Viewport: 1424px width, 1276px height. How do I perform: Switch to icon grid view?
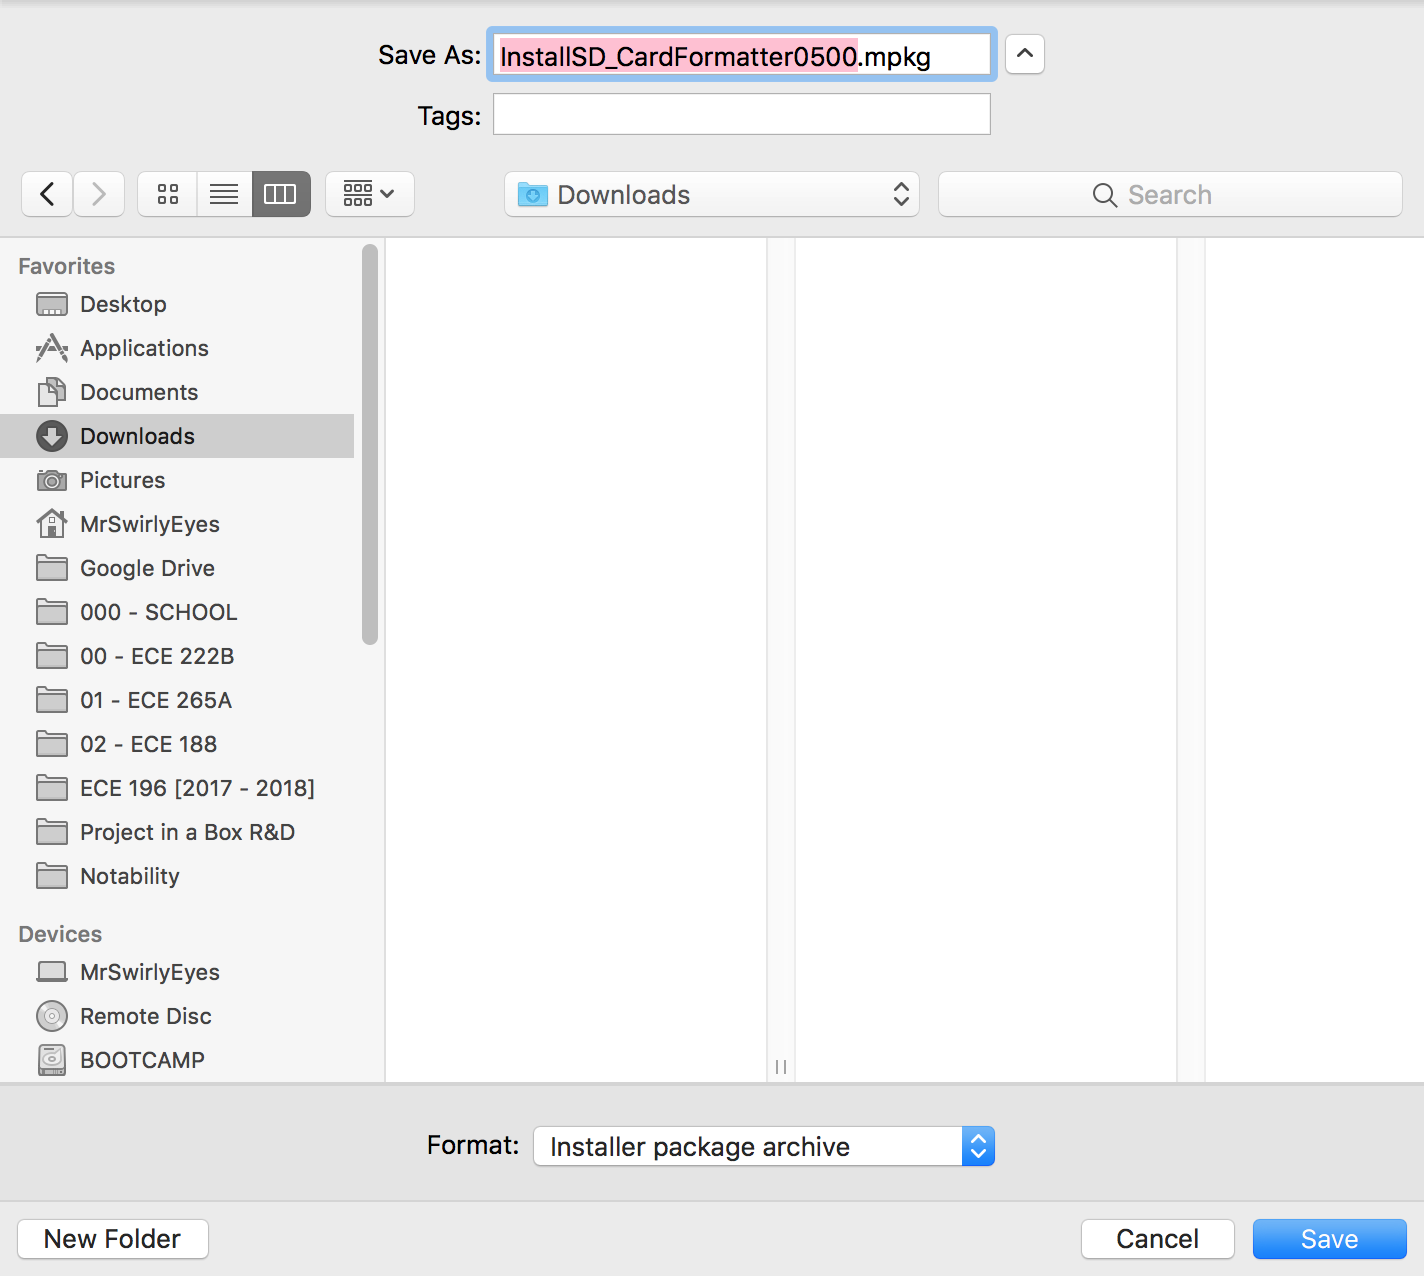168,194
